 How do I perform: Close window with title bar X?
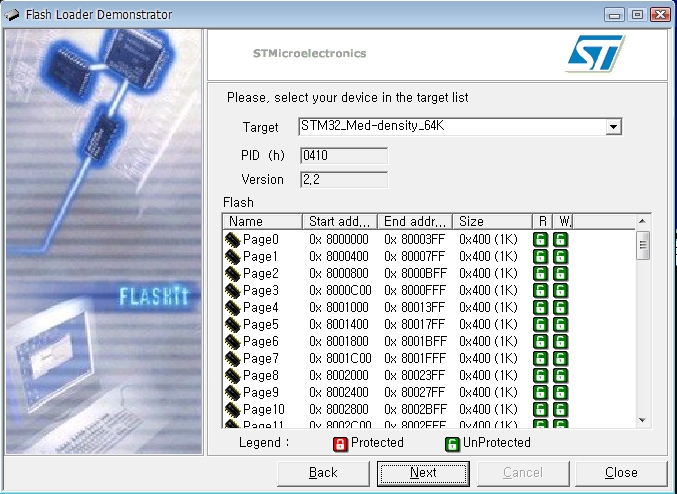click(660, 15)
